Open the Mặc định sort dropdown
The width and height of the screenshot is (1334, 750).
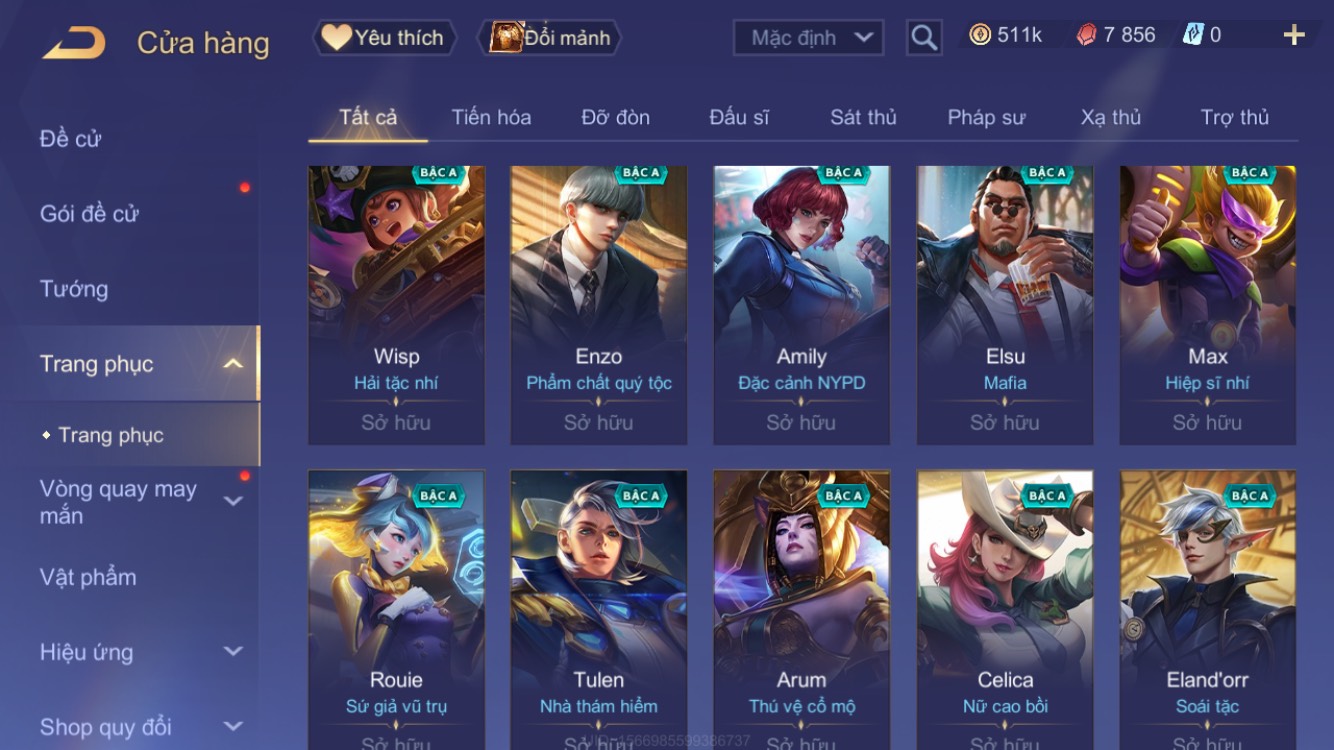tap(809, 38)
